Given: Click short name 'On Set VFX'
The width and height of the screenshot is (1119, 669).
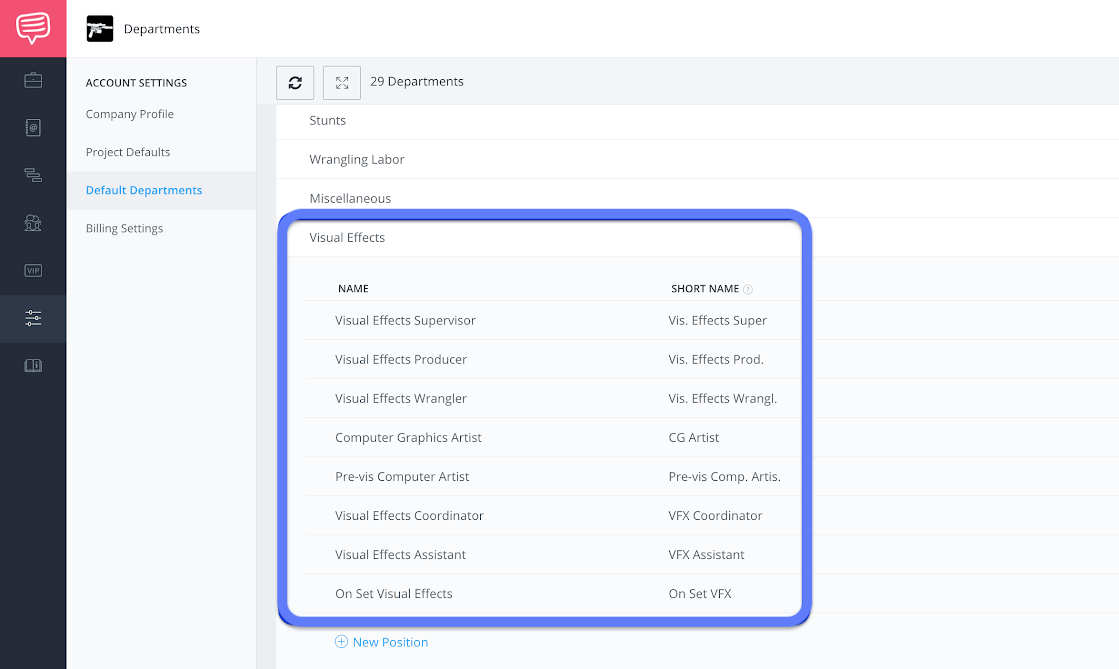Looking at the screenshot, I should click(699, 593).
